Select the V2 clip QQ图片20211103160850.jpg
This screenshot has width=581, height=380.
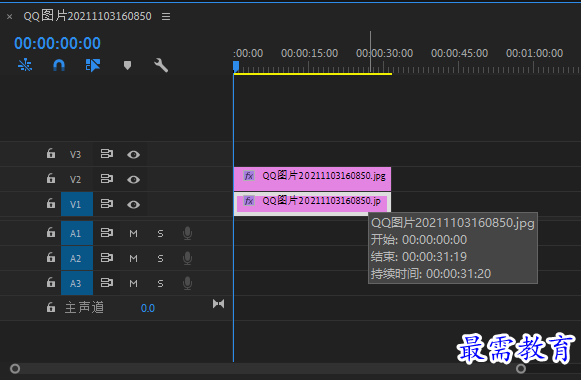tap(312, 179)
